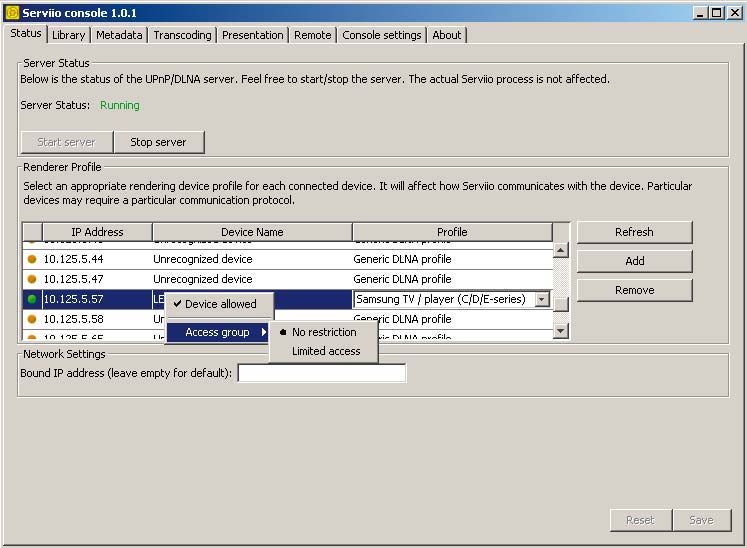Toggle the Device allowed context menu item
747x548 pixels.
tap(219, 304)
